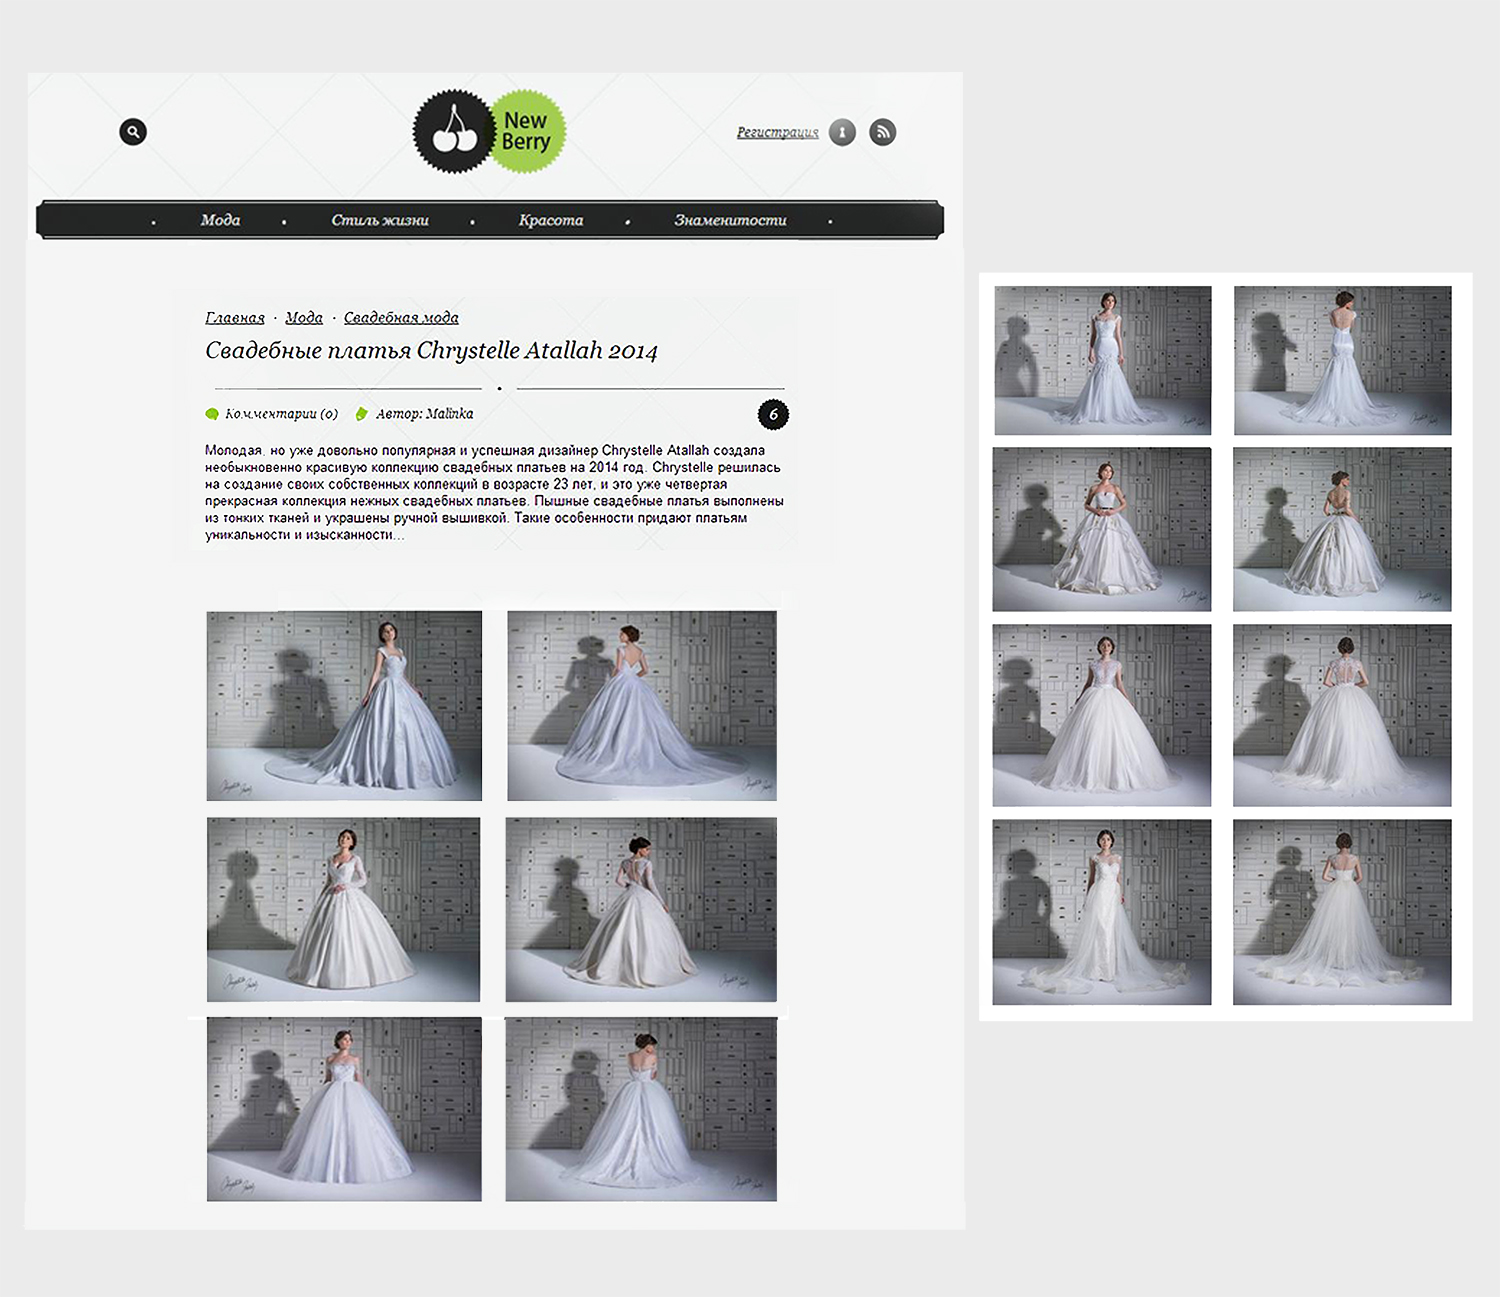Viewport: 1500px width, 1297px height.
Task: Go to Знаменитости menu section
Action: click(x=730, y=220)
